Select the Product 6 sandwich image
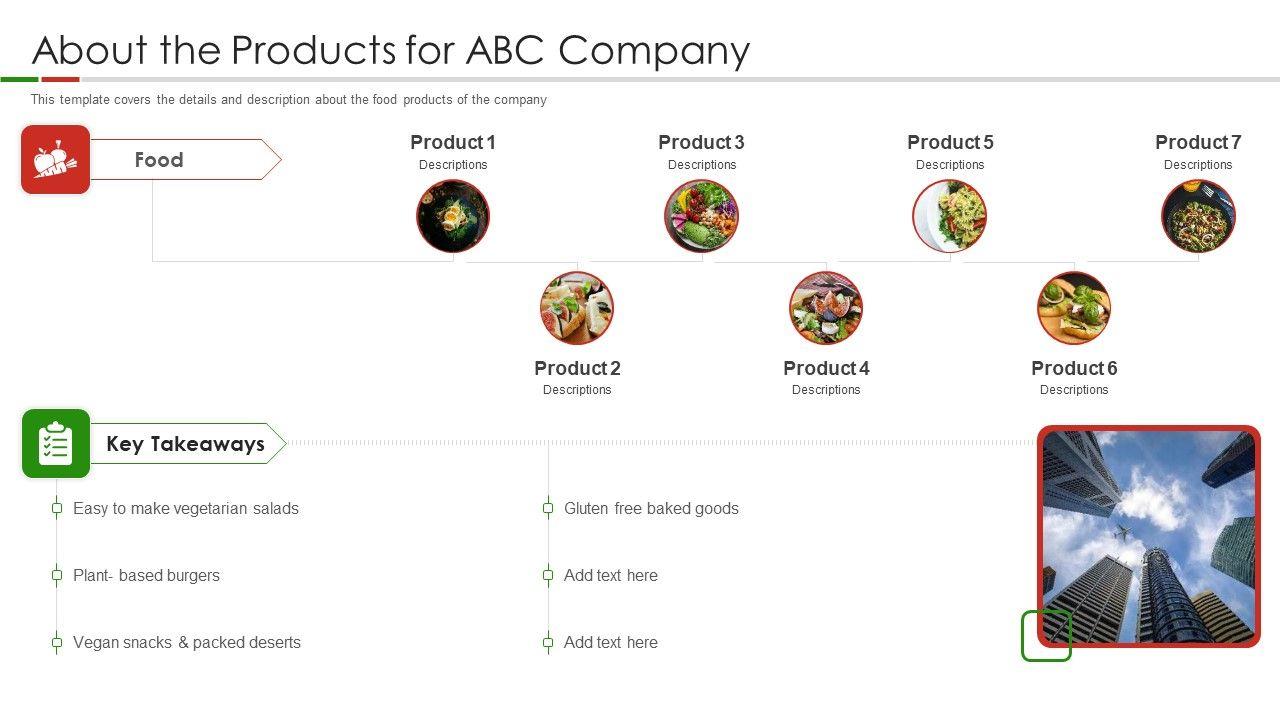This screenshot has height=720, width=1280. pyautogui.click(x=1074, y=308)
